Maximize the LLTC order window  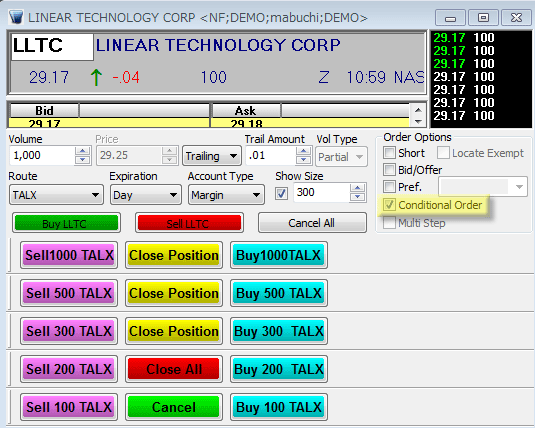[483, 18]
